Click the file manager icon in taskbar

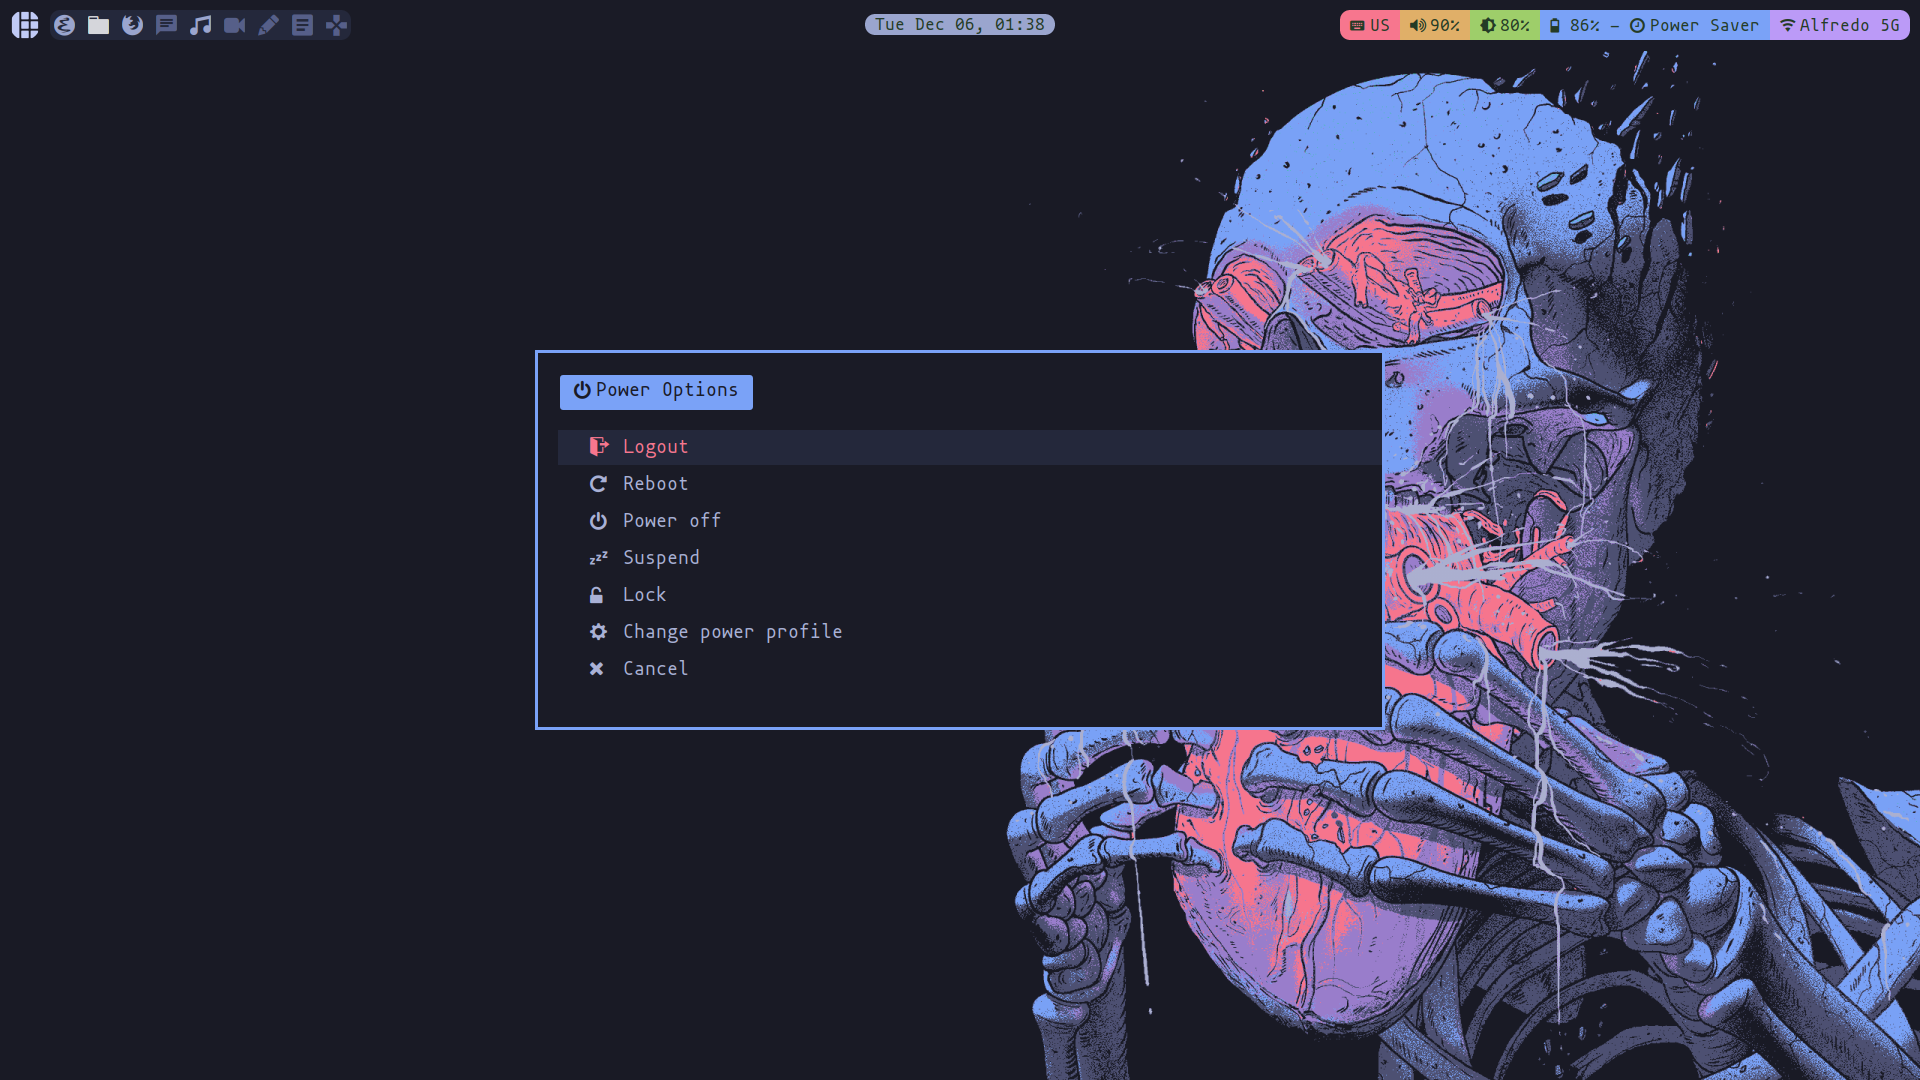click(98, 24)
